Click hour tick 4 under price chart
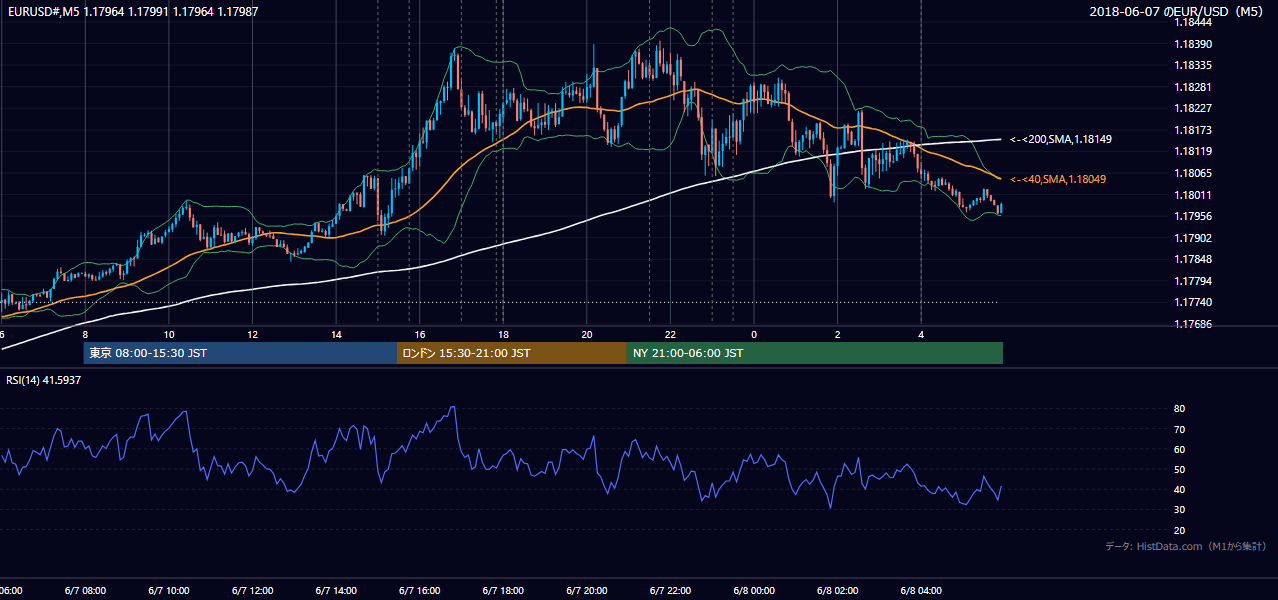This screenshot has width=1278, height=600. pyautogui.click(x=921, y=334)
